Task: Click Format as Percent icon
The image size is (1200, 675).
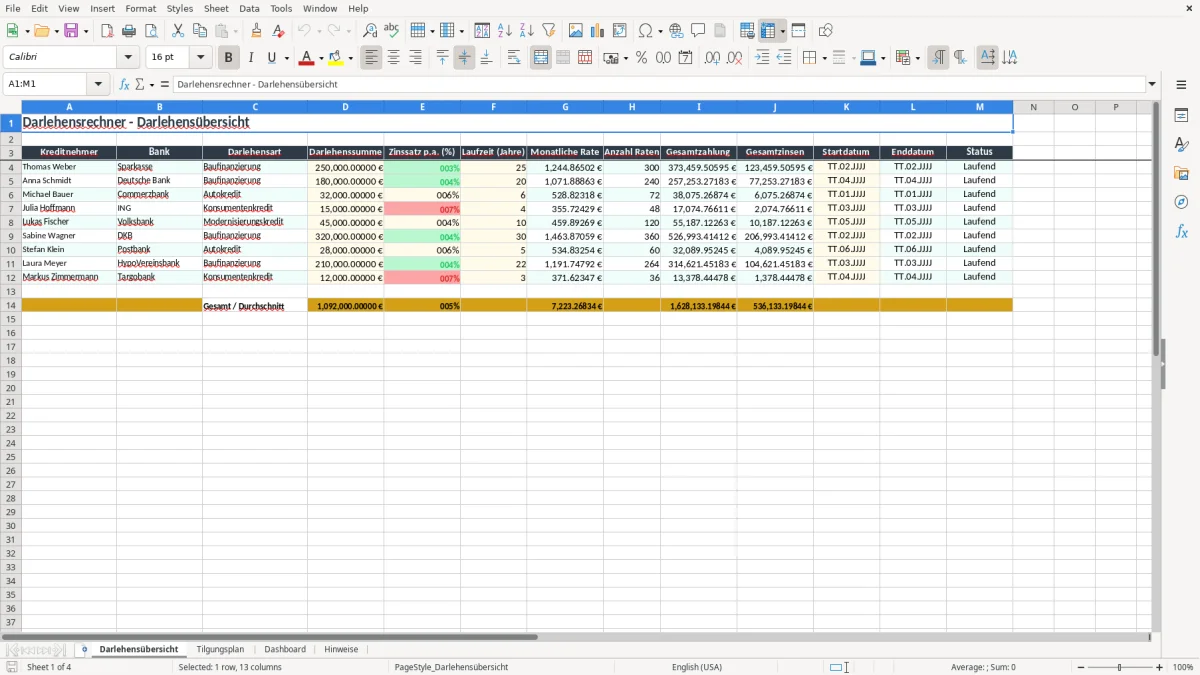Action: tap(641, 58)
